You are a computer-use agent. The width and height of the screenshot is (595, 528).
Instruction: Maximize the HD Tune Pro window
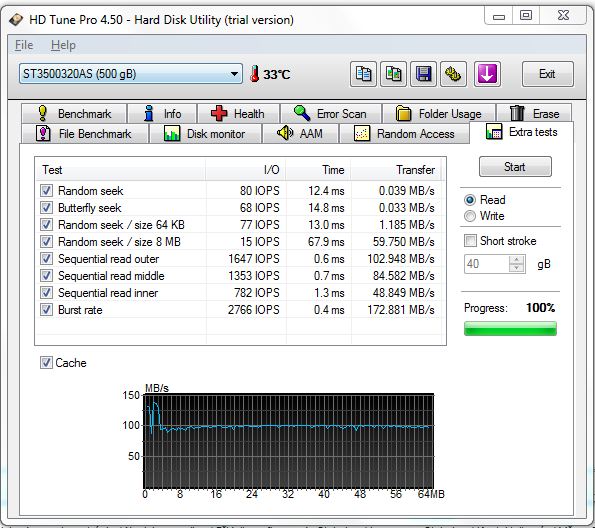[526, 16]
